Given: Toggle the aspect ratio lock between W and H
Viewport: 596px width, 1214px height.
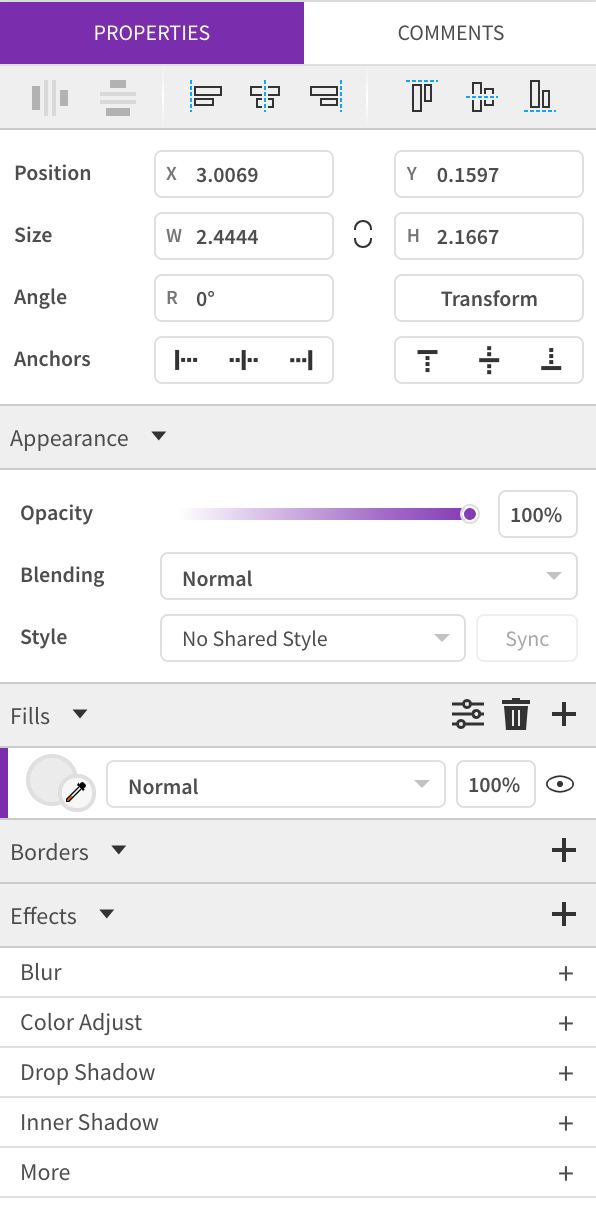Looking at the screenshot, I should click(x=363, y=236).
